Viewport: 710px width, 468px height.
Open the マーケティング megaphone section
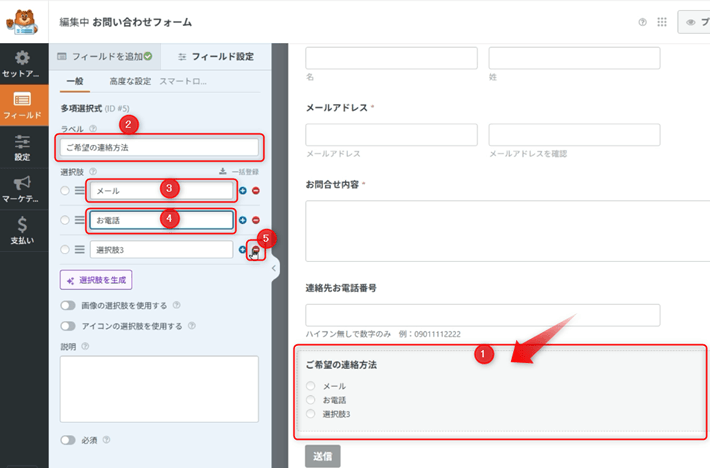tap(23, 189)
